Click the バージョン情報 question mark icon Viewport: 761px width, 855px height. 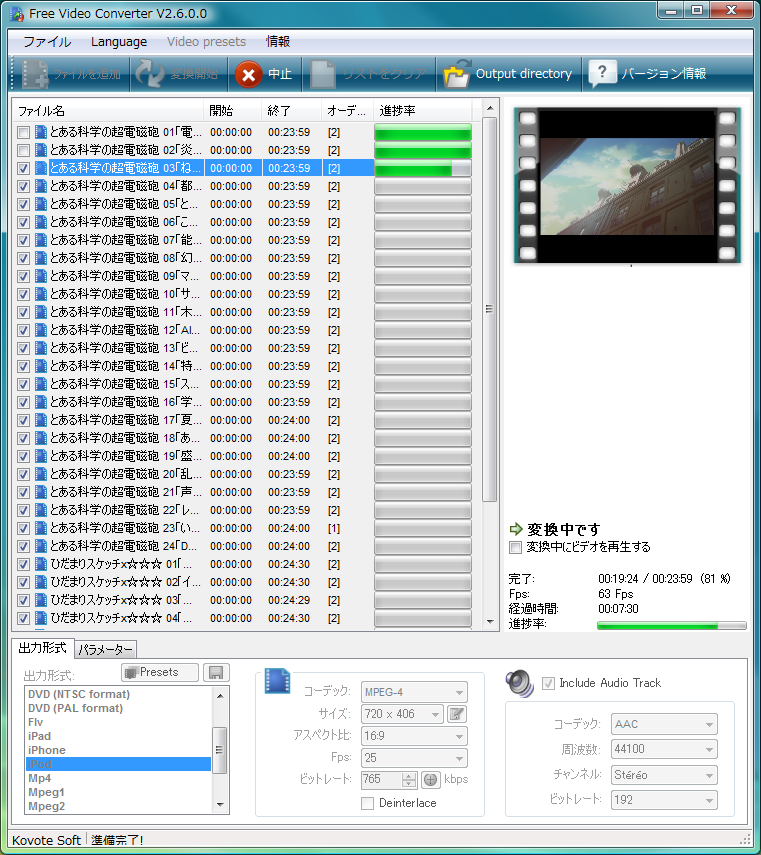(x=601, y=73)
